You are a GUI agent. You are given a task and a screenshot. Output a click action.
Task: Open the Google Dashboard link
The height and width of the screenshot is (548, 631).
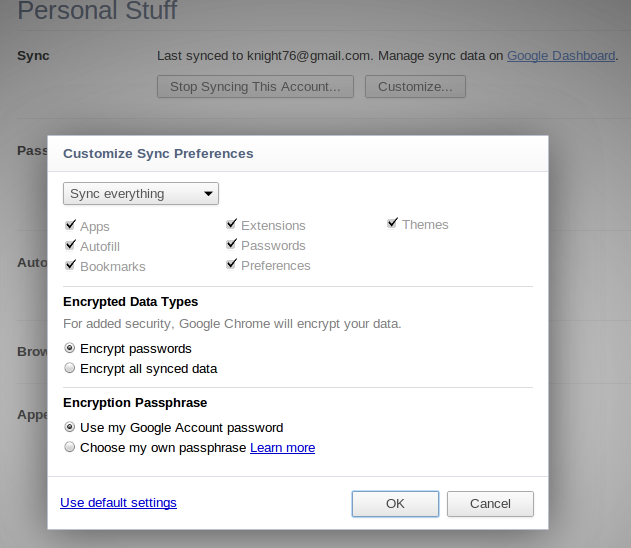(561, 56)
